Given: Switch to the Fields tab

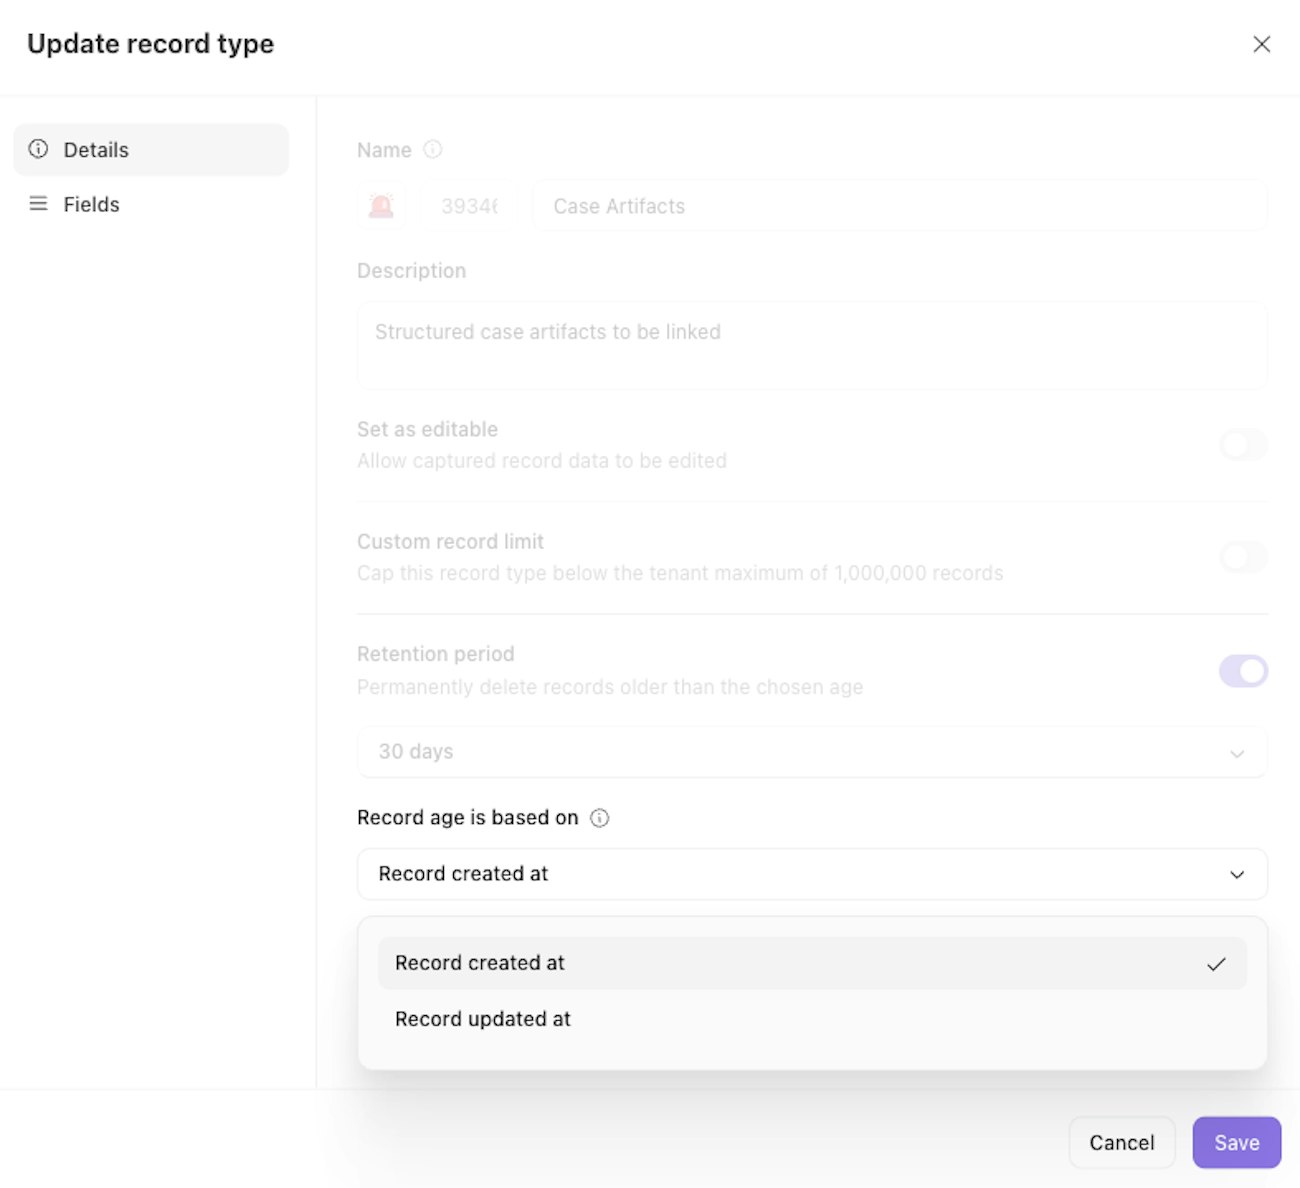Looking at the screenshot, I should coord(91,204).
